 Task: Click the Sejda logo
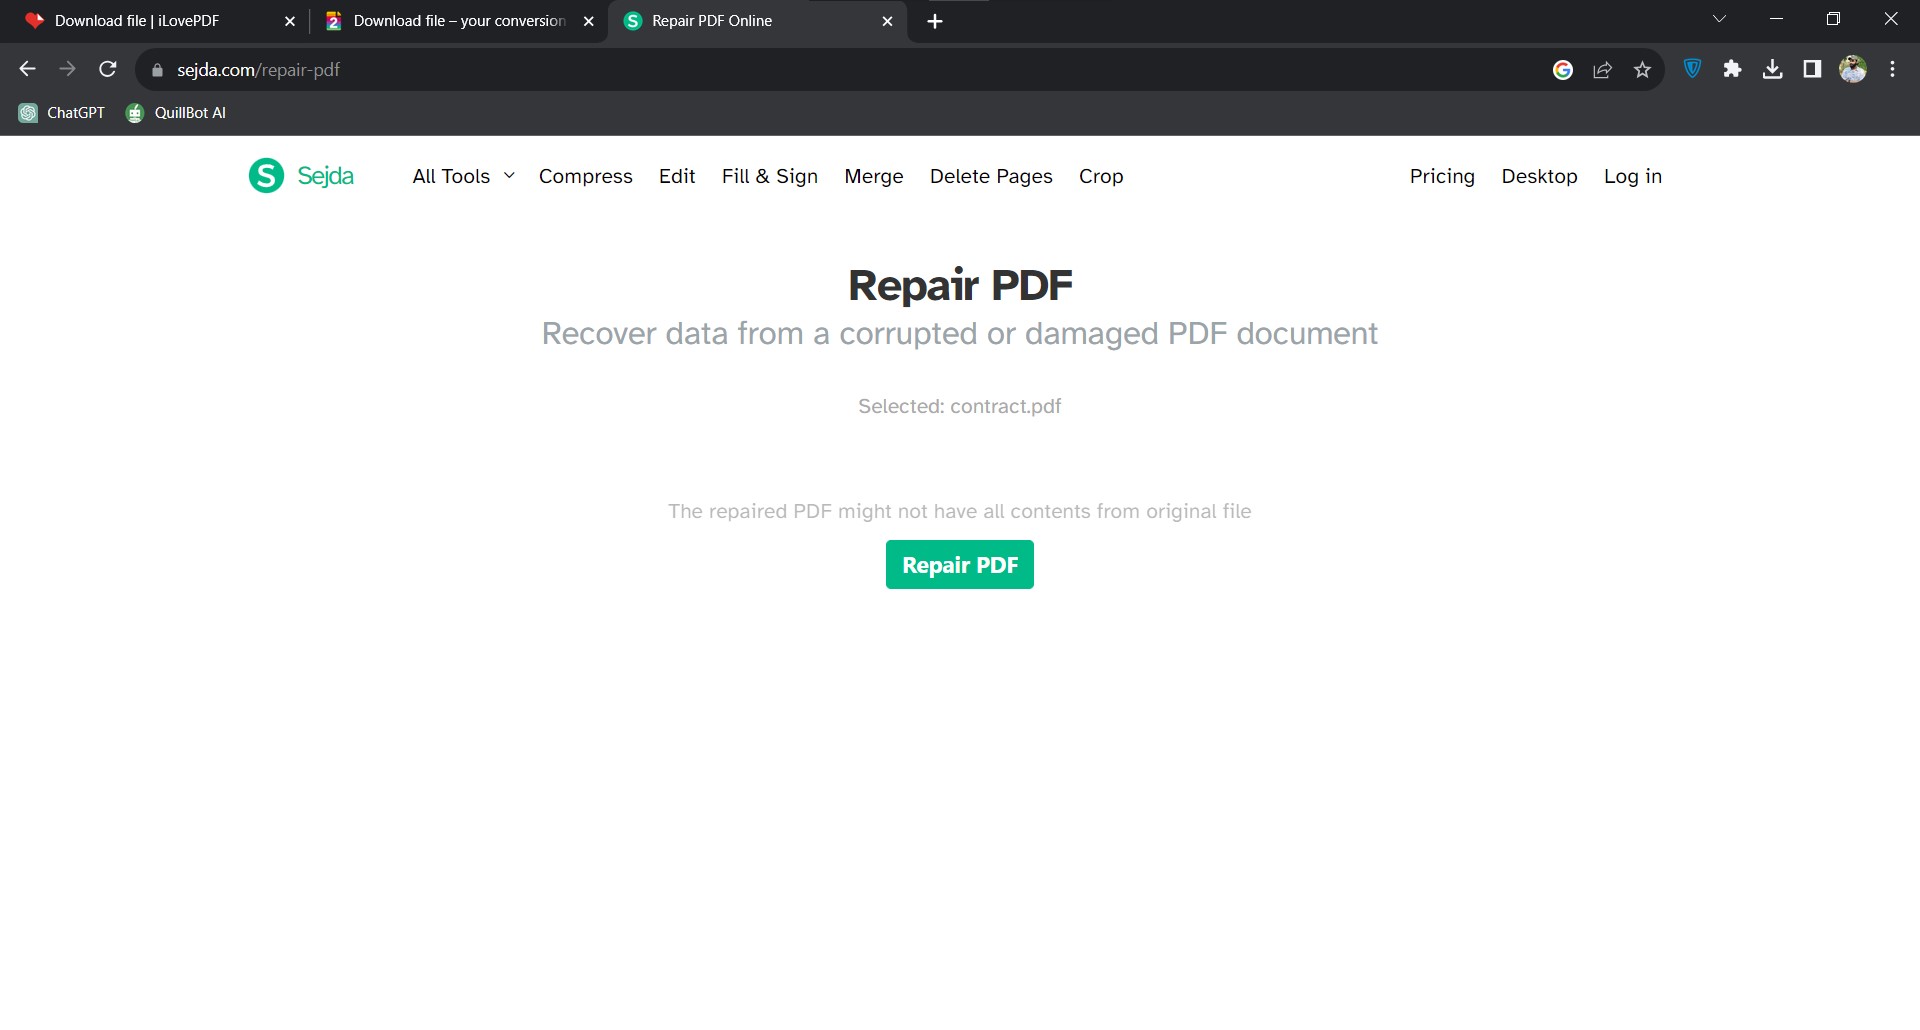(x=300, y=175)
